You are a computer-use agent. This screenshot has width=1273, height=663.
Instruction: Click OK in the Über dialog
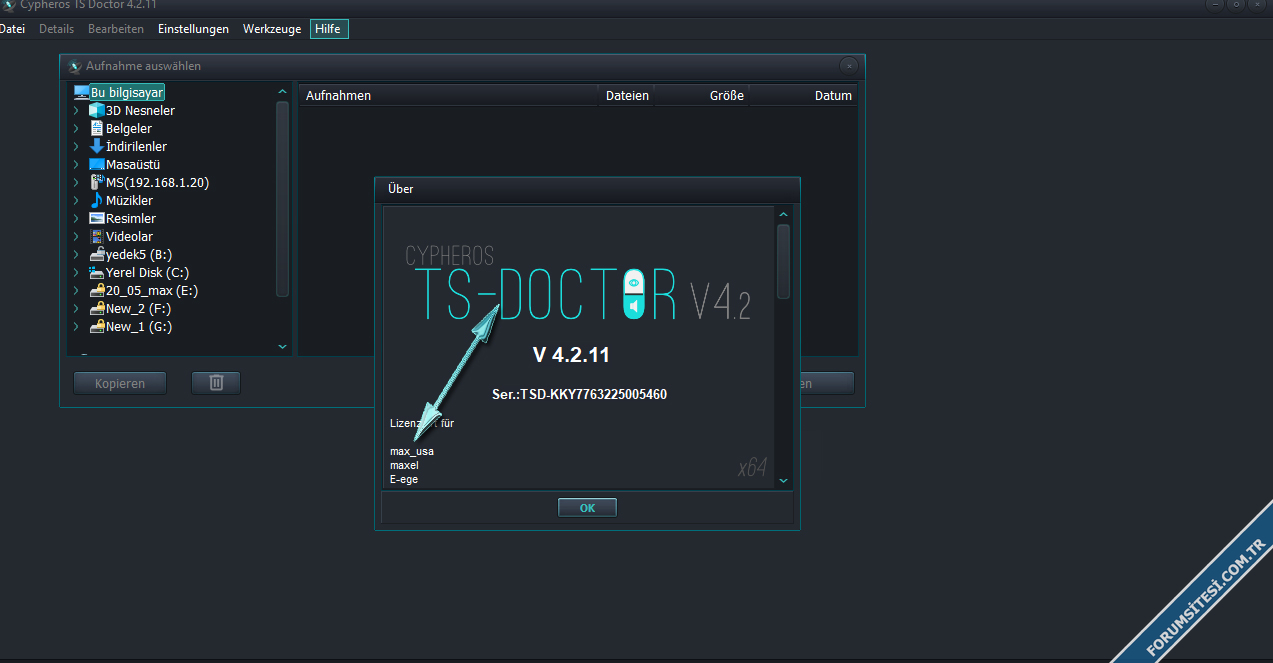pos(587,508)
